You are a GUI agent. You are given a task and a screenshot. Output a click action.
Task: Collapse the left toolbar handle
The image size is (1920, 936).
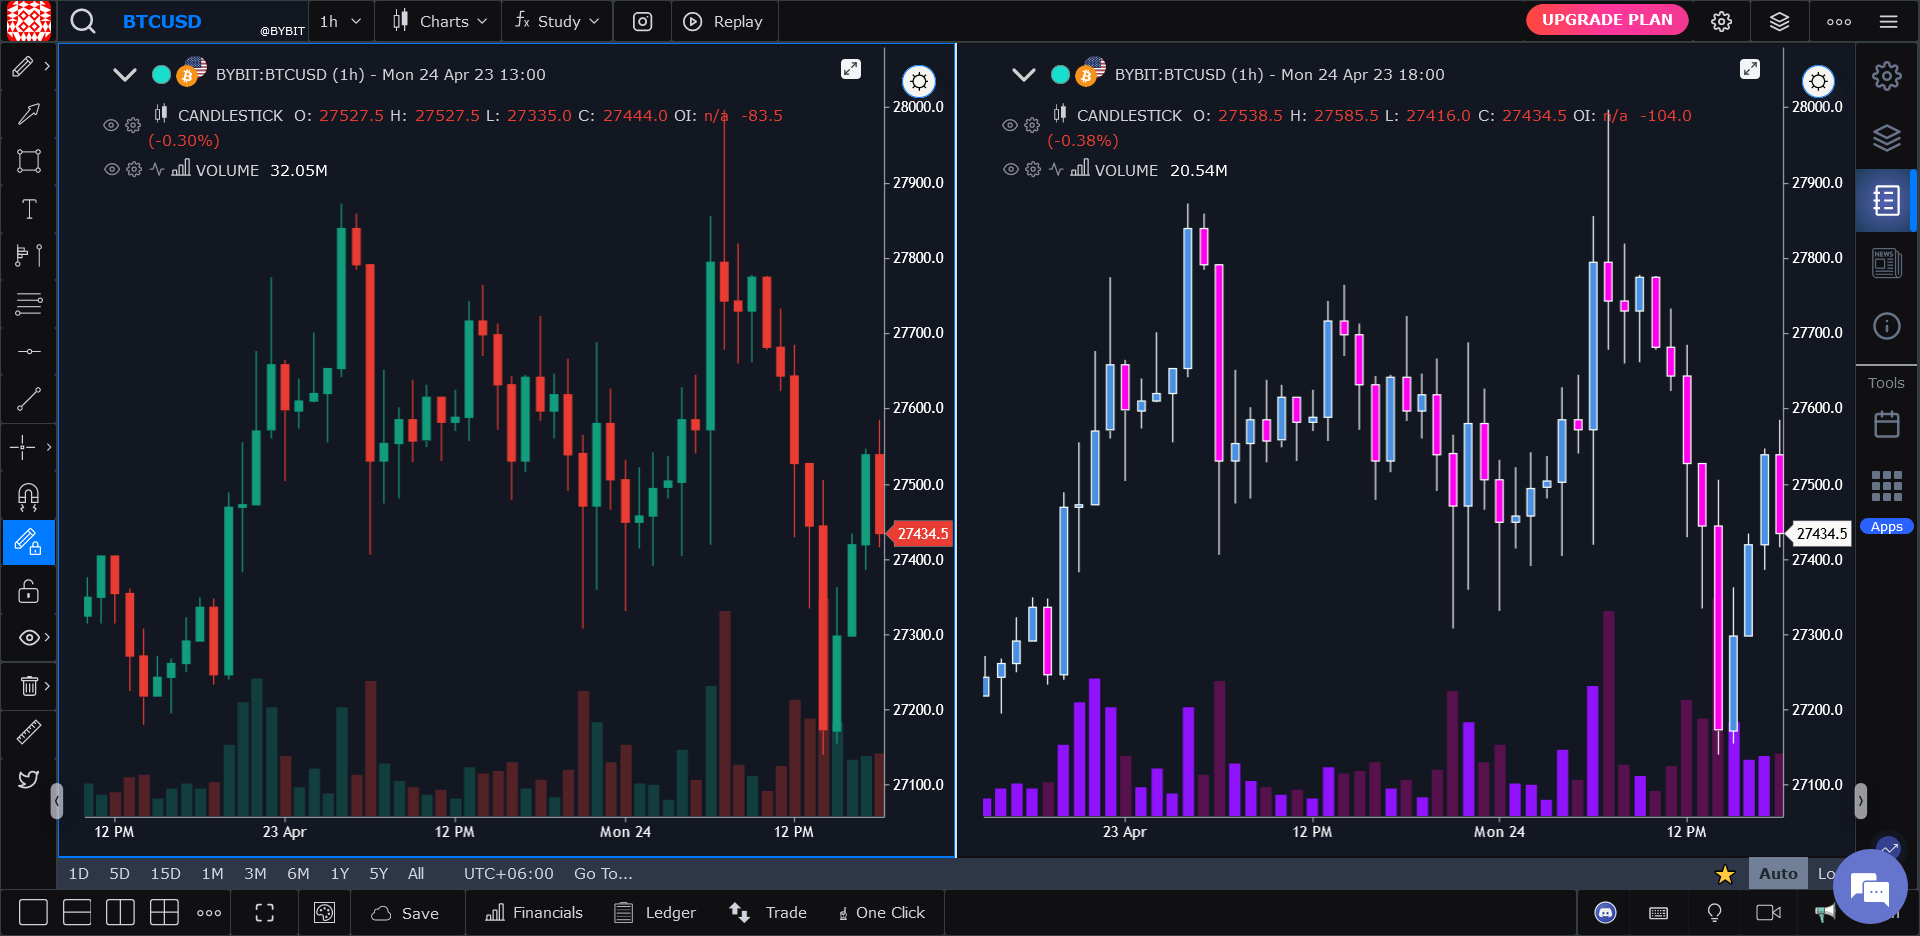[57, 801]
